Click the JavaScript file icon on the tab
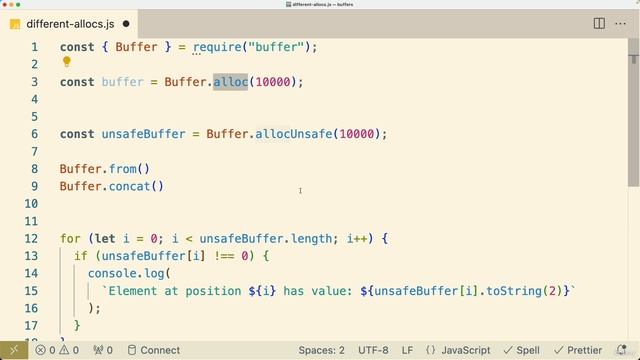The width and height of the screenshot is (640, 360). 15,24
